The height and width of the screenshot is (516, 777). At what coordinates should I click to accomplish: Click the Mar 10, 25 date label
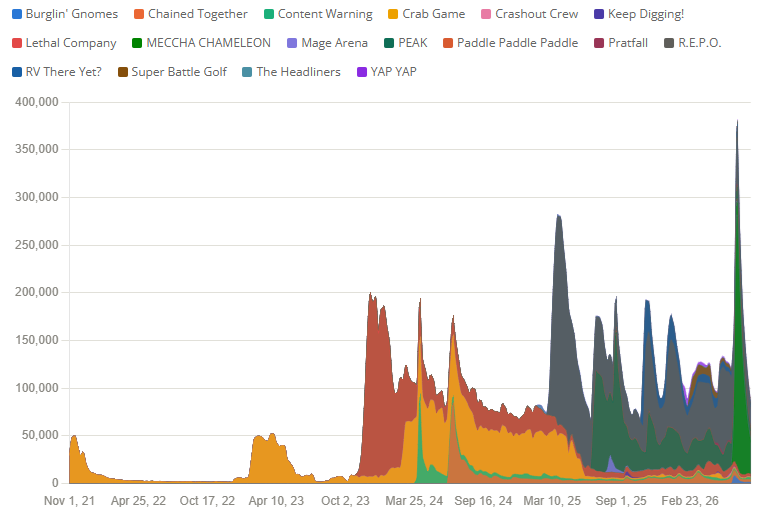[x=552, y=501]
